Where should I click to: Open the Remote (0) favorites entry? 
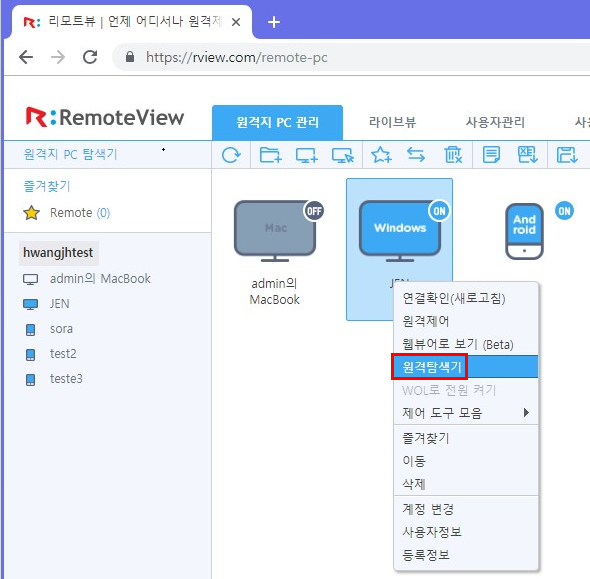coord(80,213)
